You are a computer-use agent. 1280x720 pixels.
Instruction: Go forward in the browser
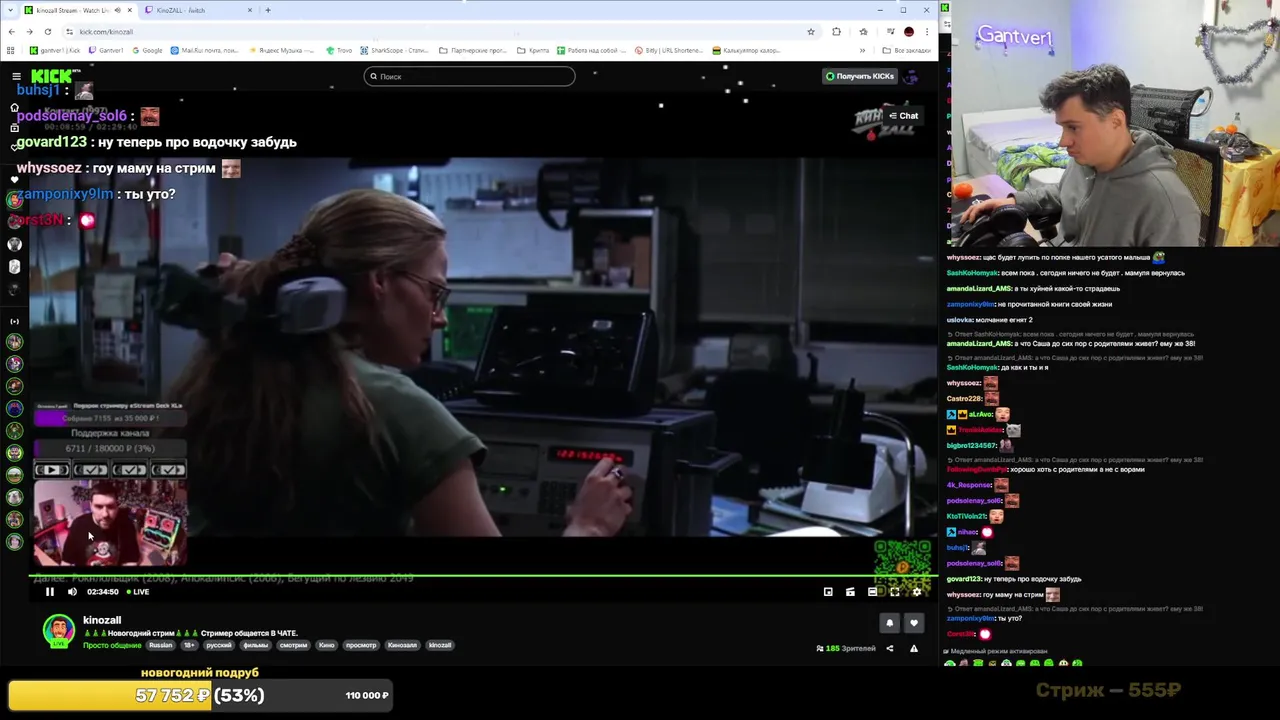tap(29, 32)
